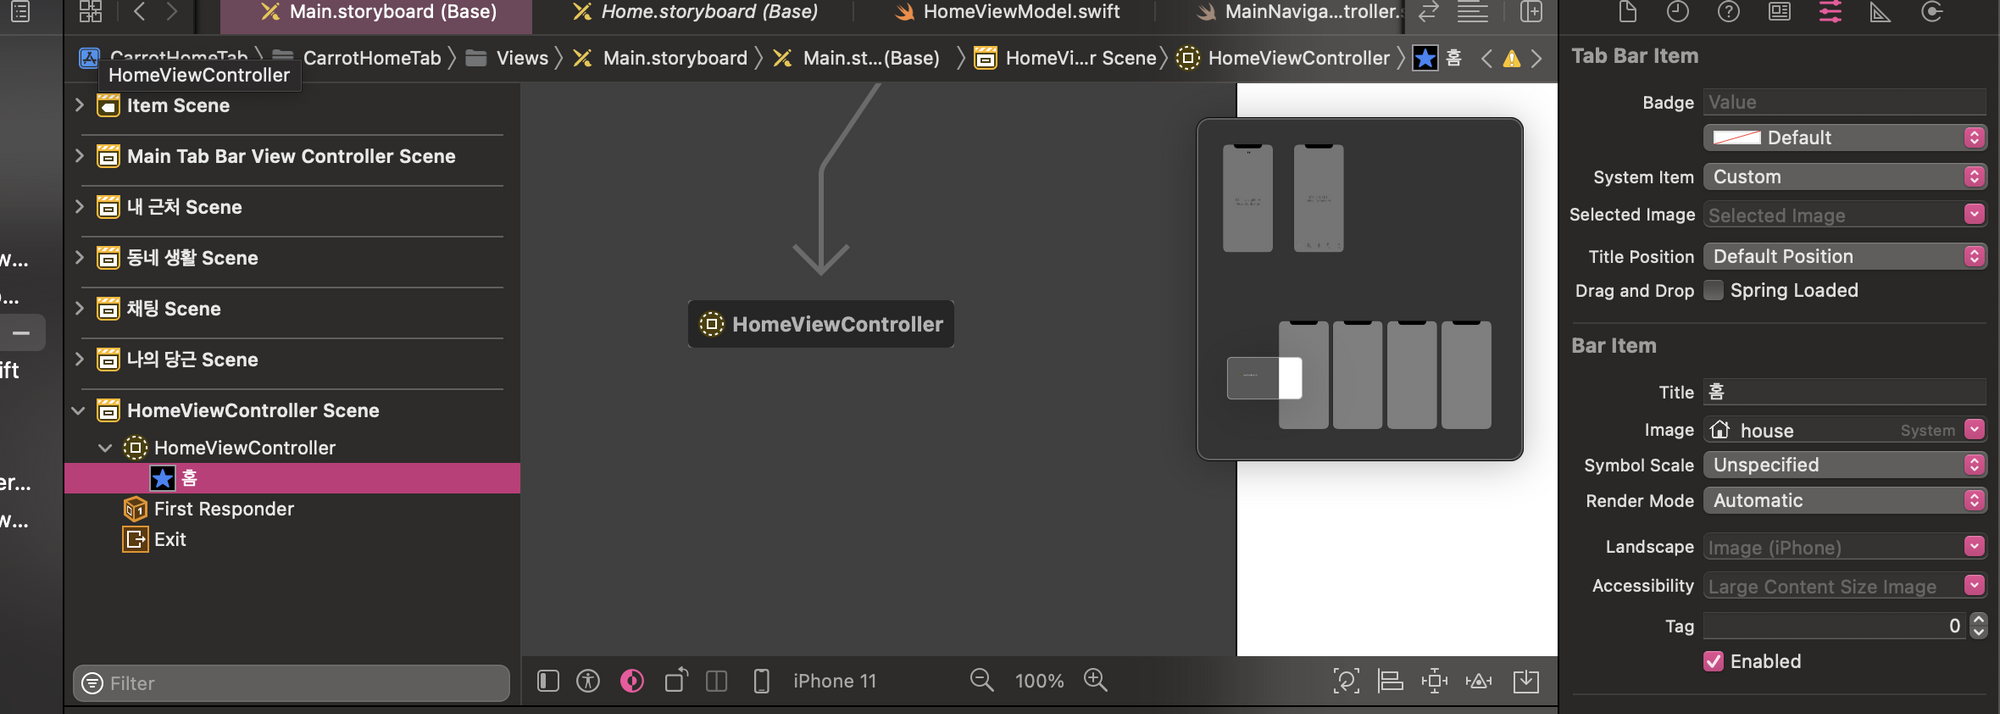Jump to next issue in the jump bar
The height and width of the screenshot is (714, 2000).
click(1537, 58)
